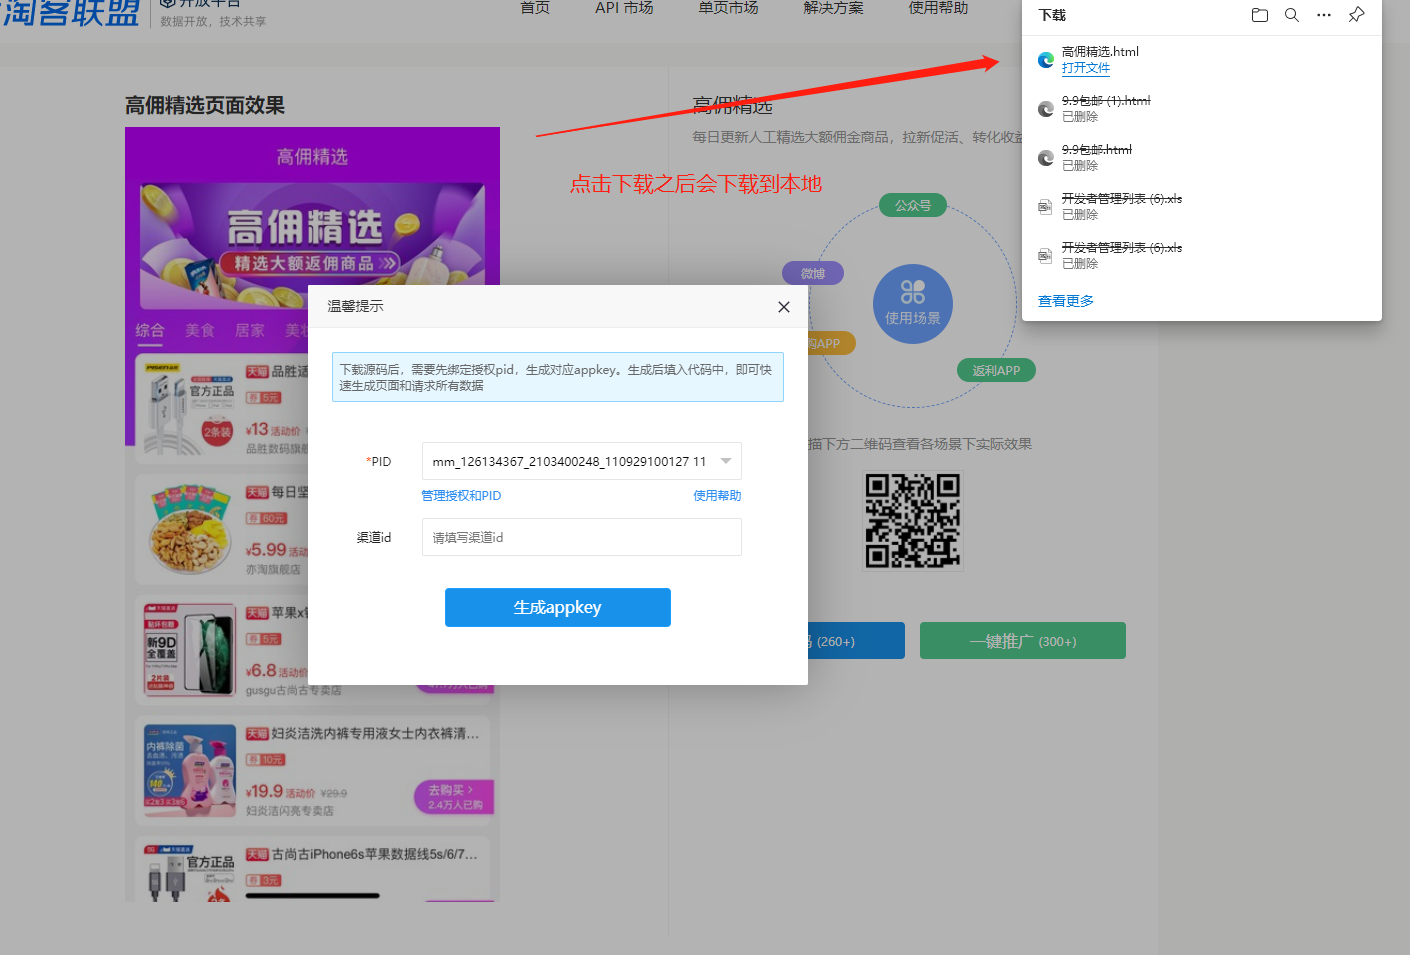Open the 管理授权和PID link

point(461,496)
